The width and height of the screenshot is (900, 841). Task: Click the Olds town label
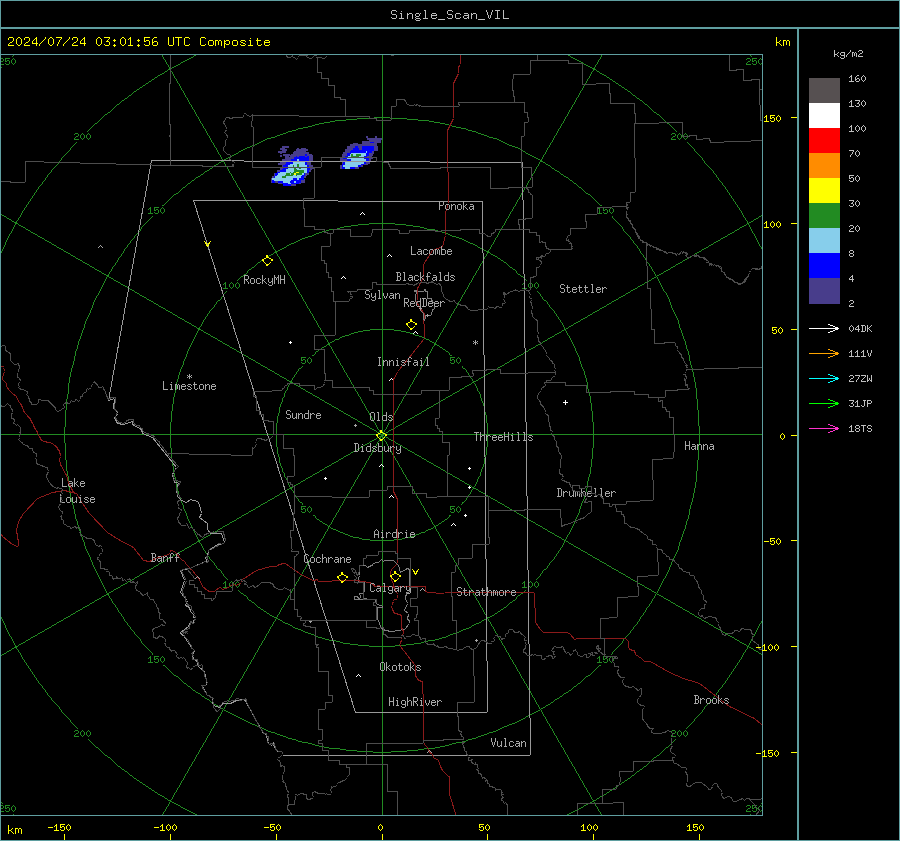pos(381,417)
